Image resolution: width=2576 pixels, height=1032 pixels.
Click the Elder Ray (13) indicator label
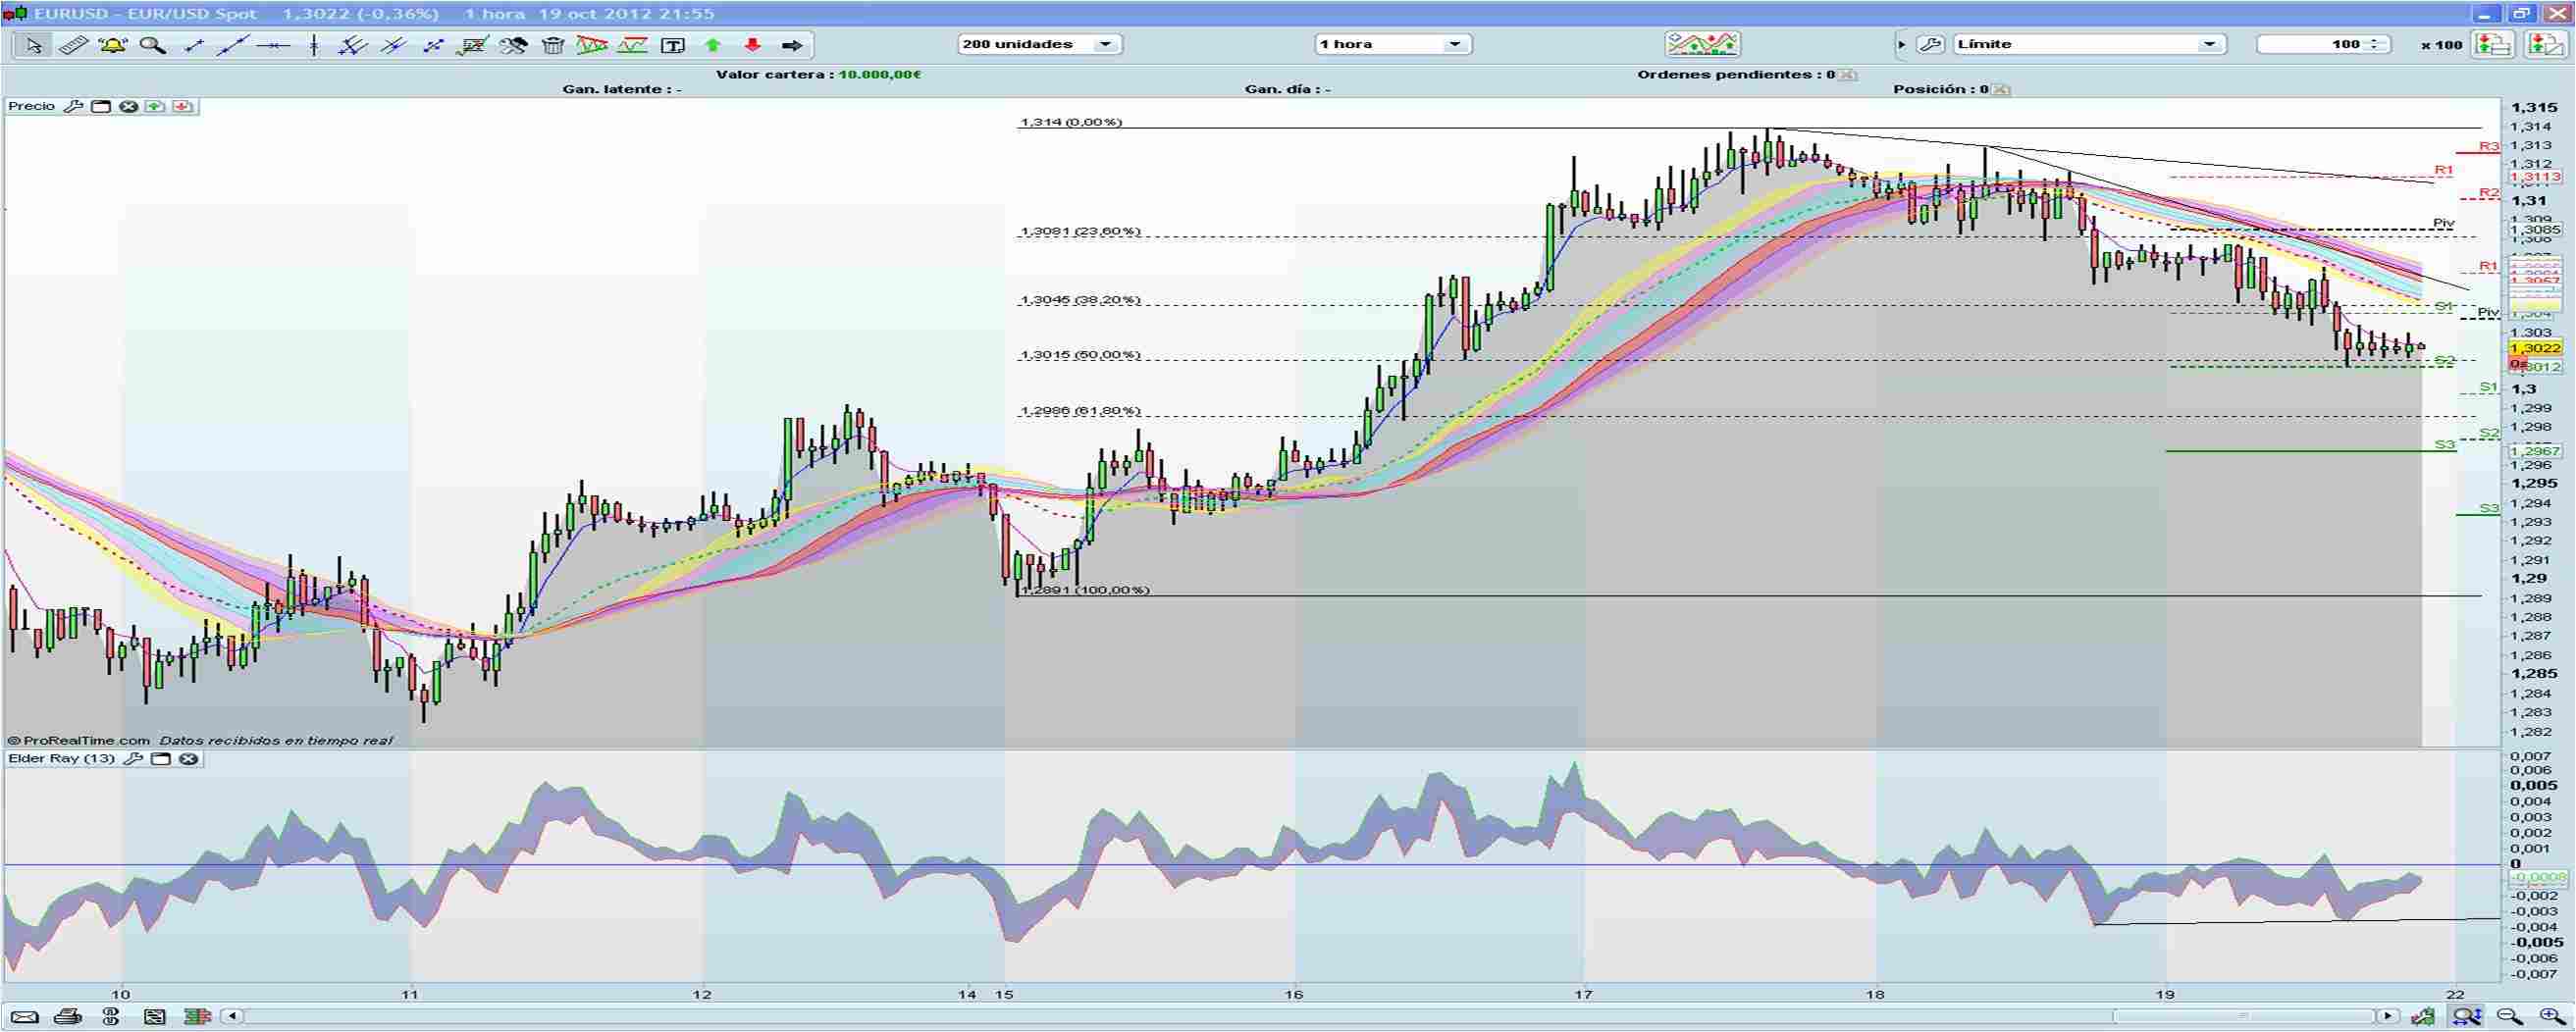pyautogui.click(x=60, y=758)
